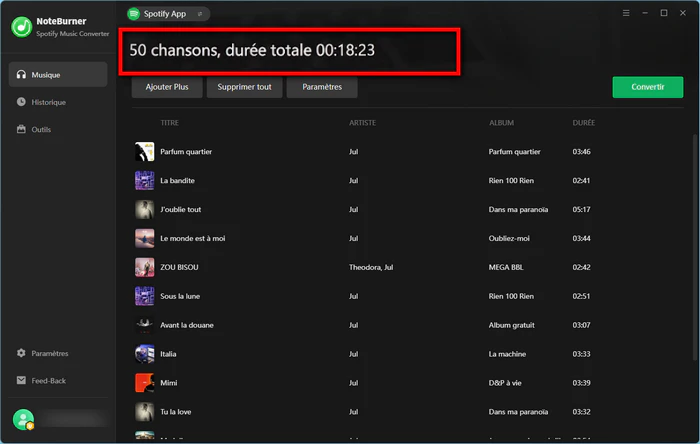This screenshot has height=444, width=700.
Task: Click the Parfum quartier album cover
Action: click(x=145, y=152)
